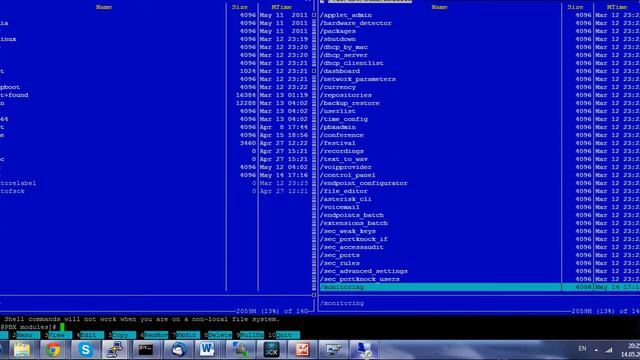Select the highlighted /monitoring directory row

pyautogui.click(x=480, y=287)
